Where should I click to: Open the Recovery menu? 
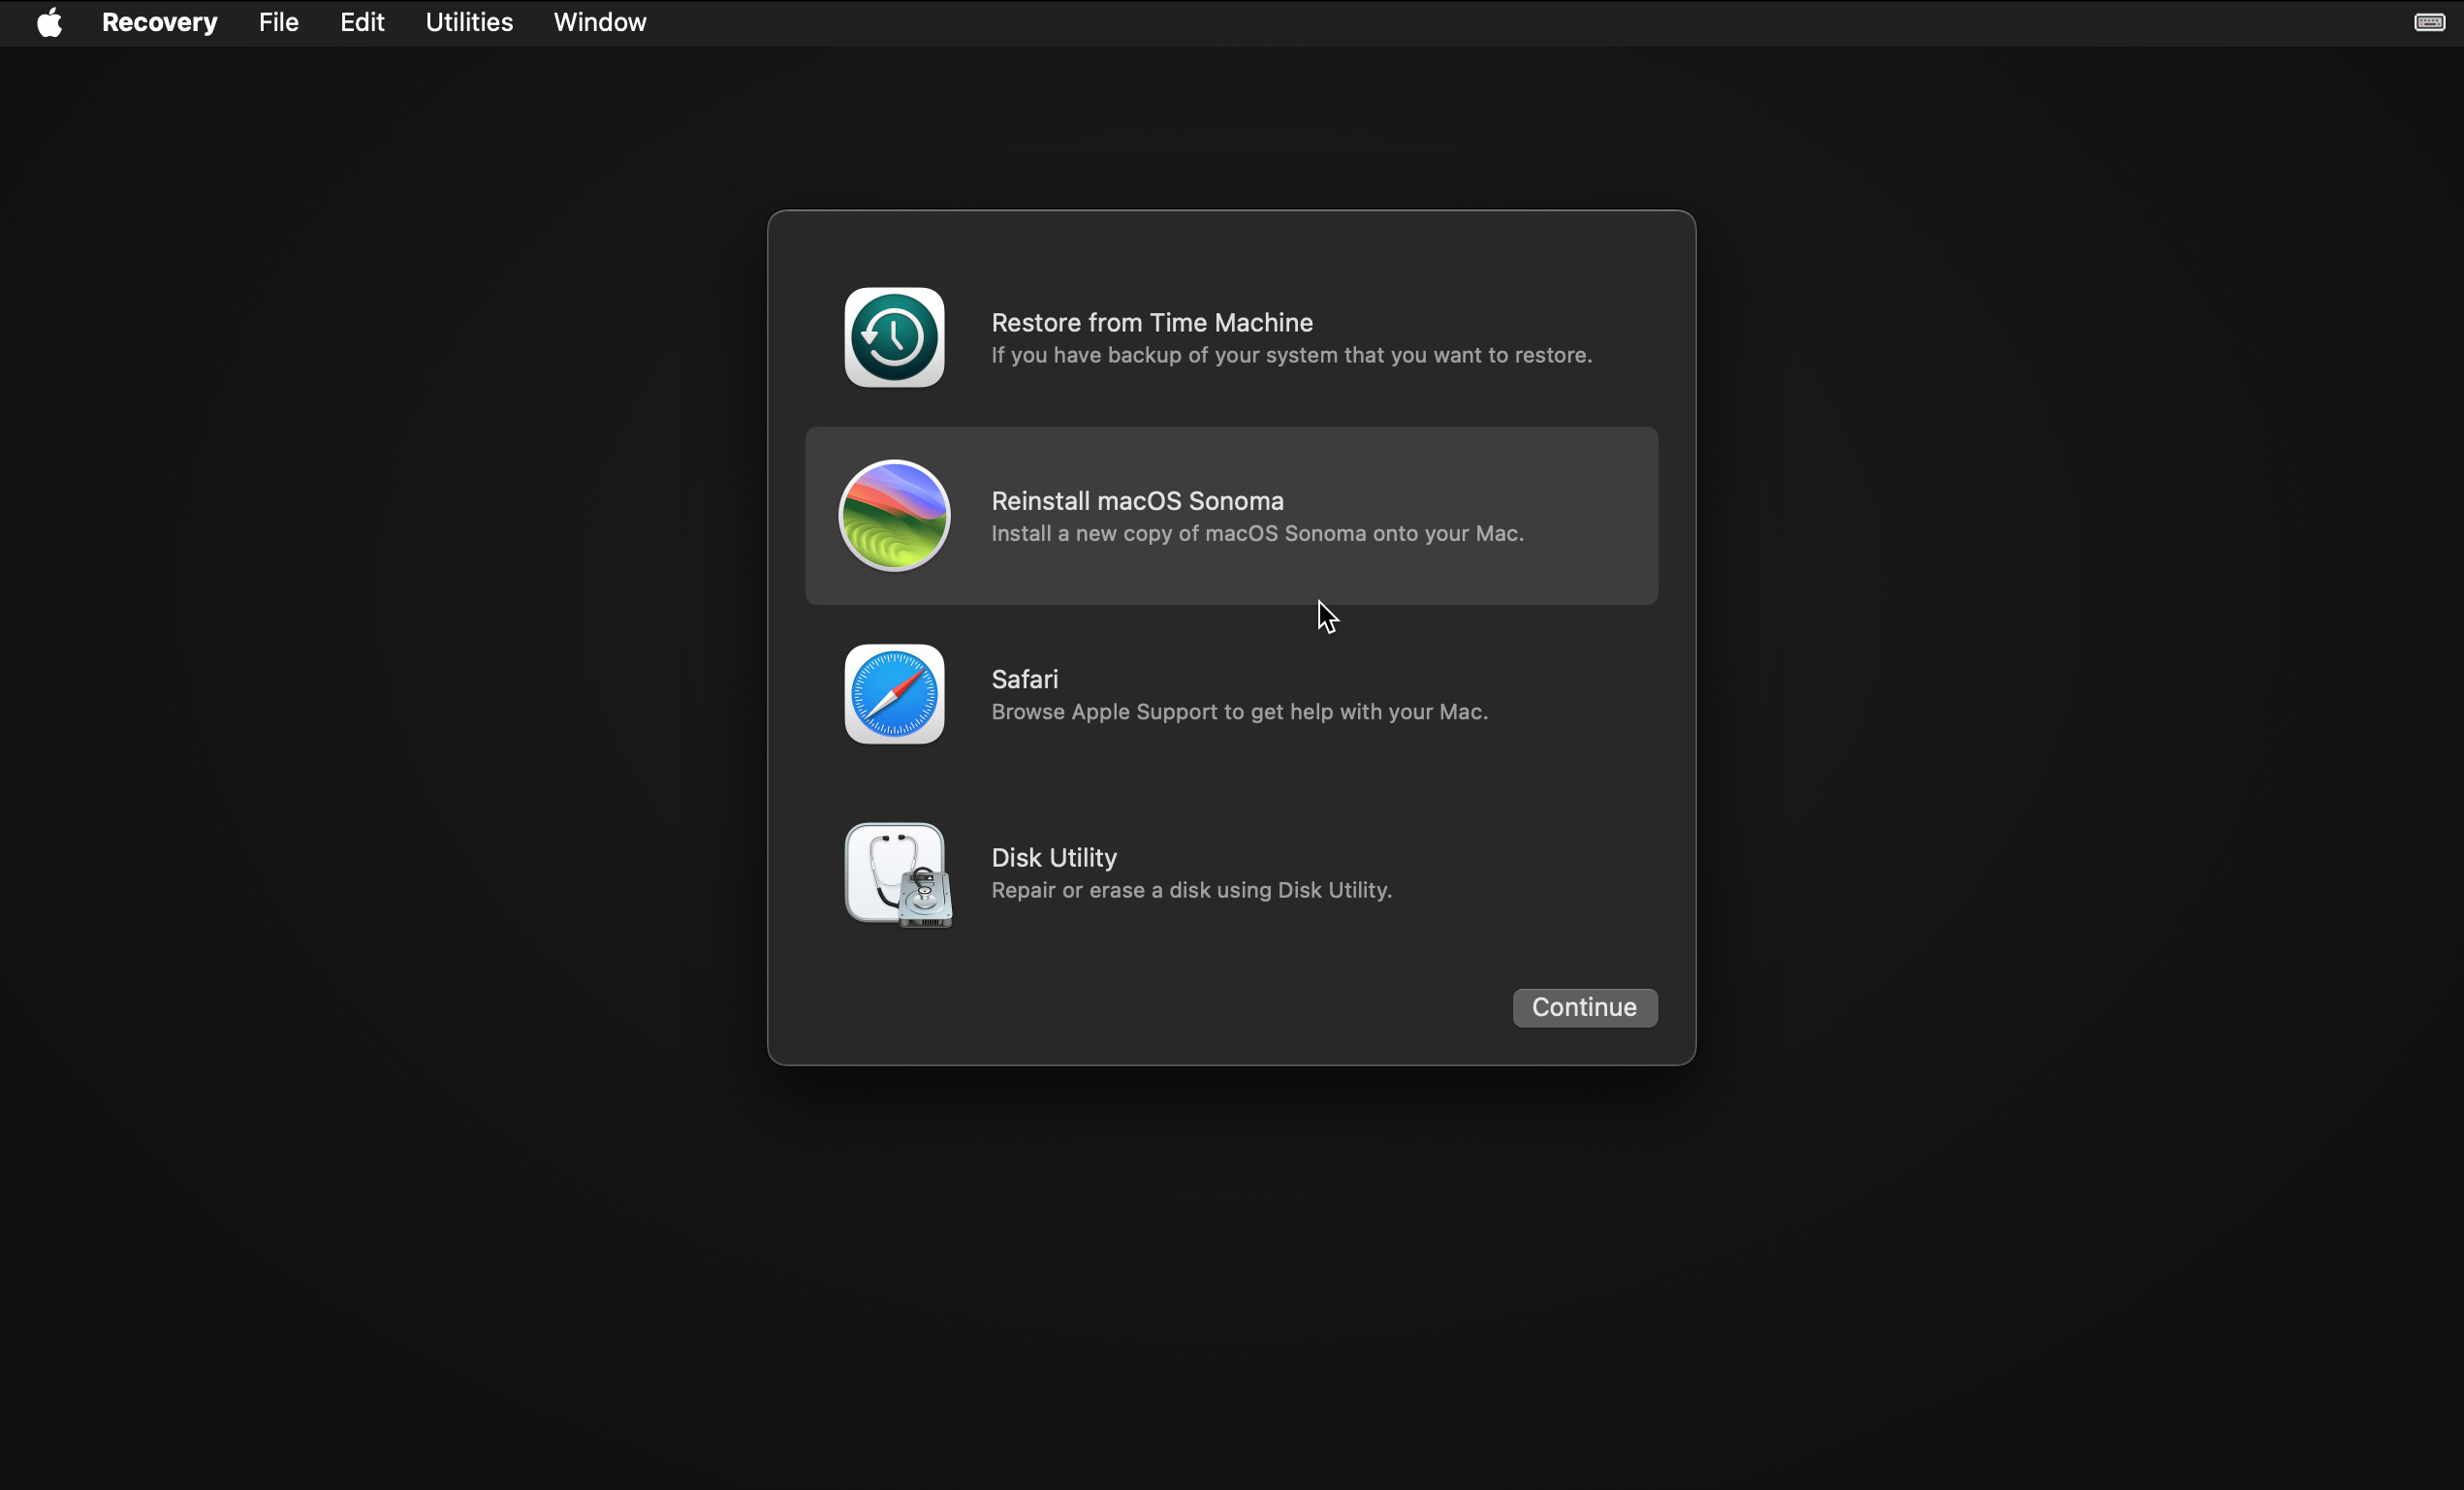tap(160, 22)
